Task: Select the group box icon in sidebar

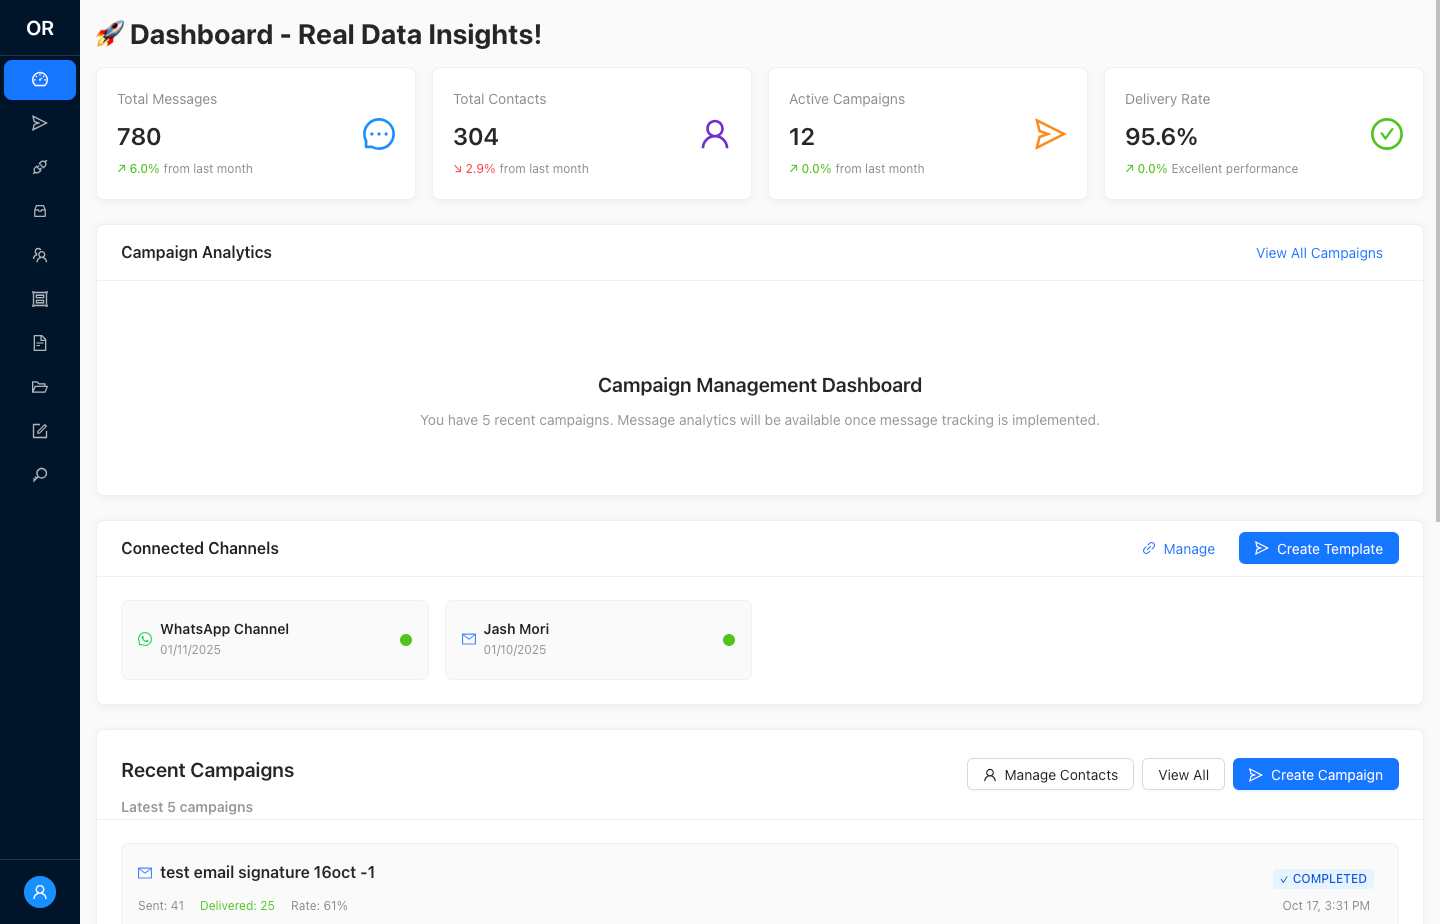Action: [40, 299]
